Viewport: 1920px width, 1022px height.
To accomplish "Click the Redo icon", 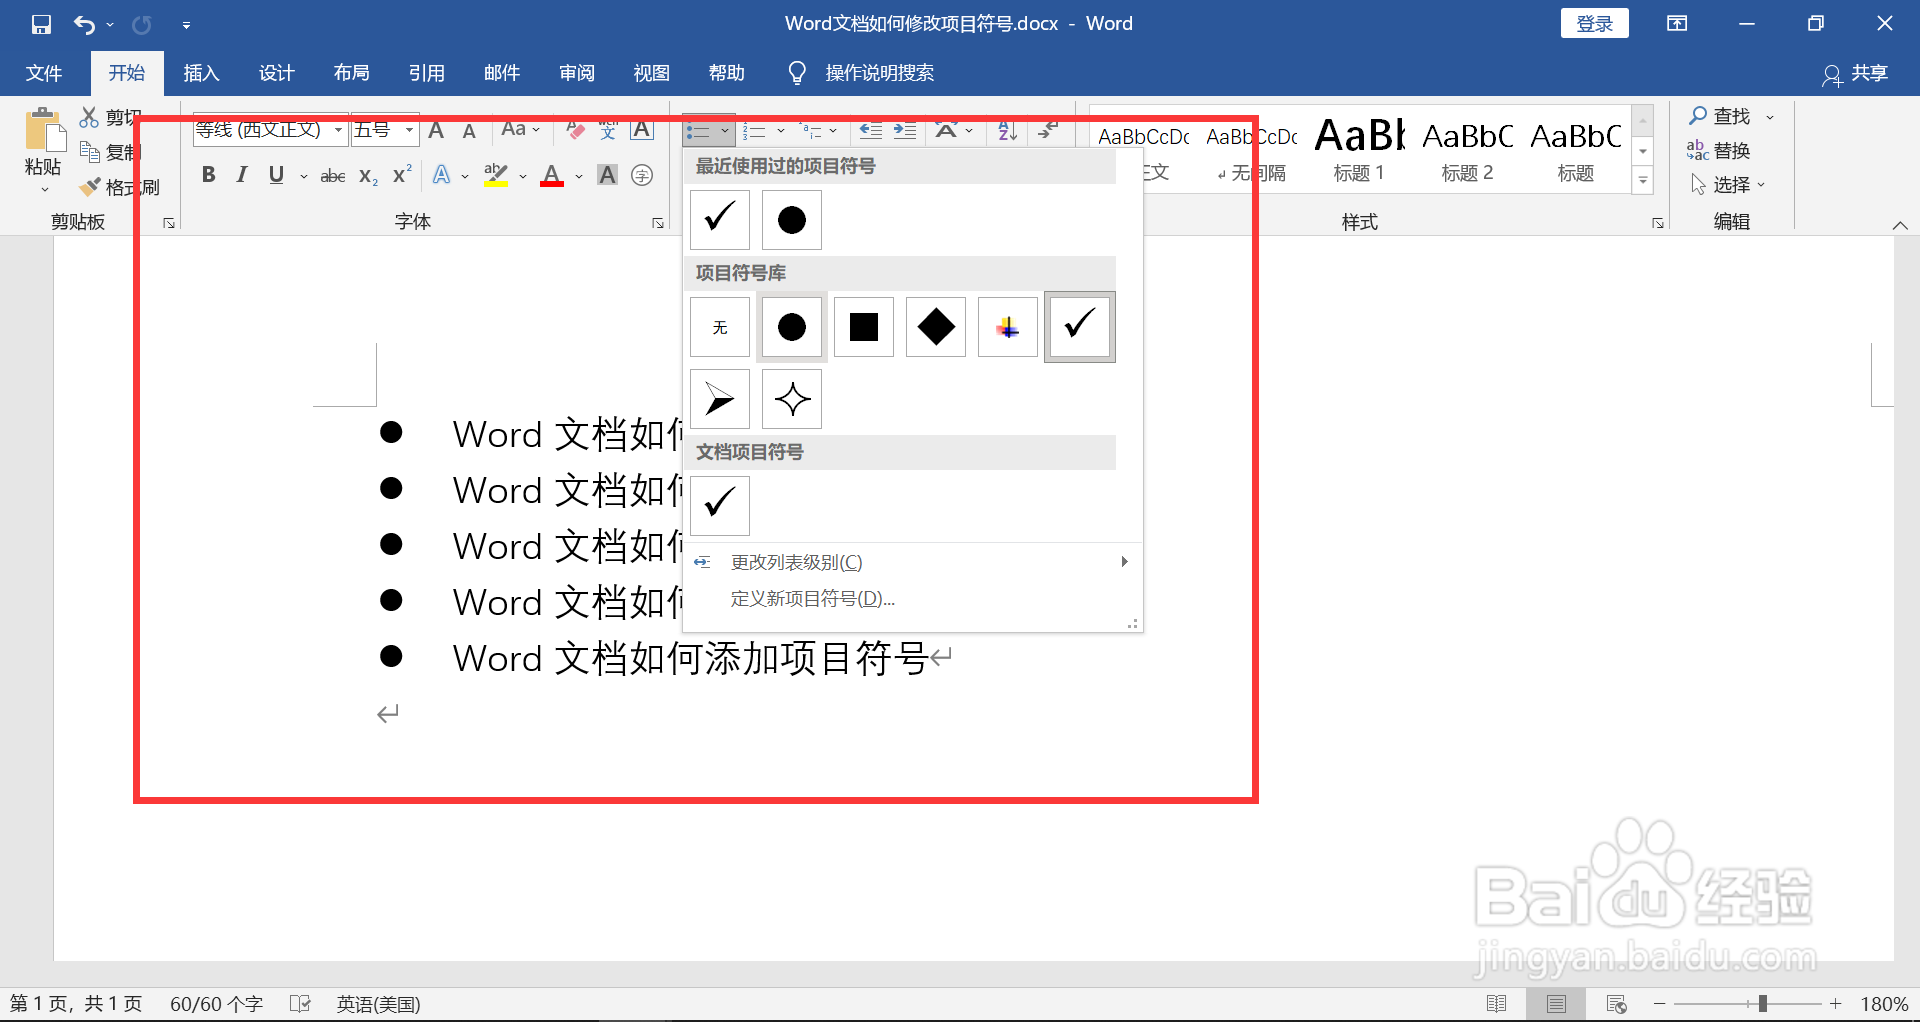I will [142, 24].
